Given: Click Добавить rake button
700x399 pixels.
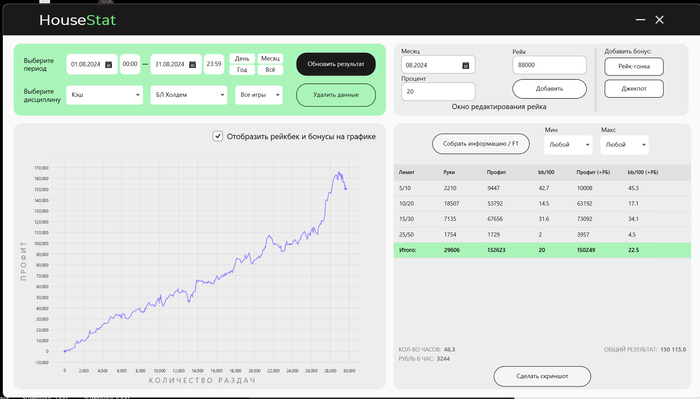Looking at the screenshot, I should (x=549, y=88).
